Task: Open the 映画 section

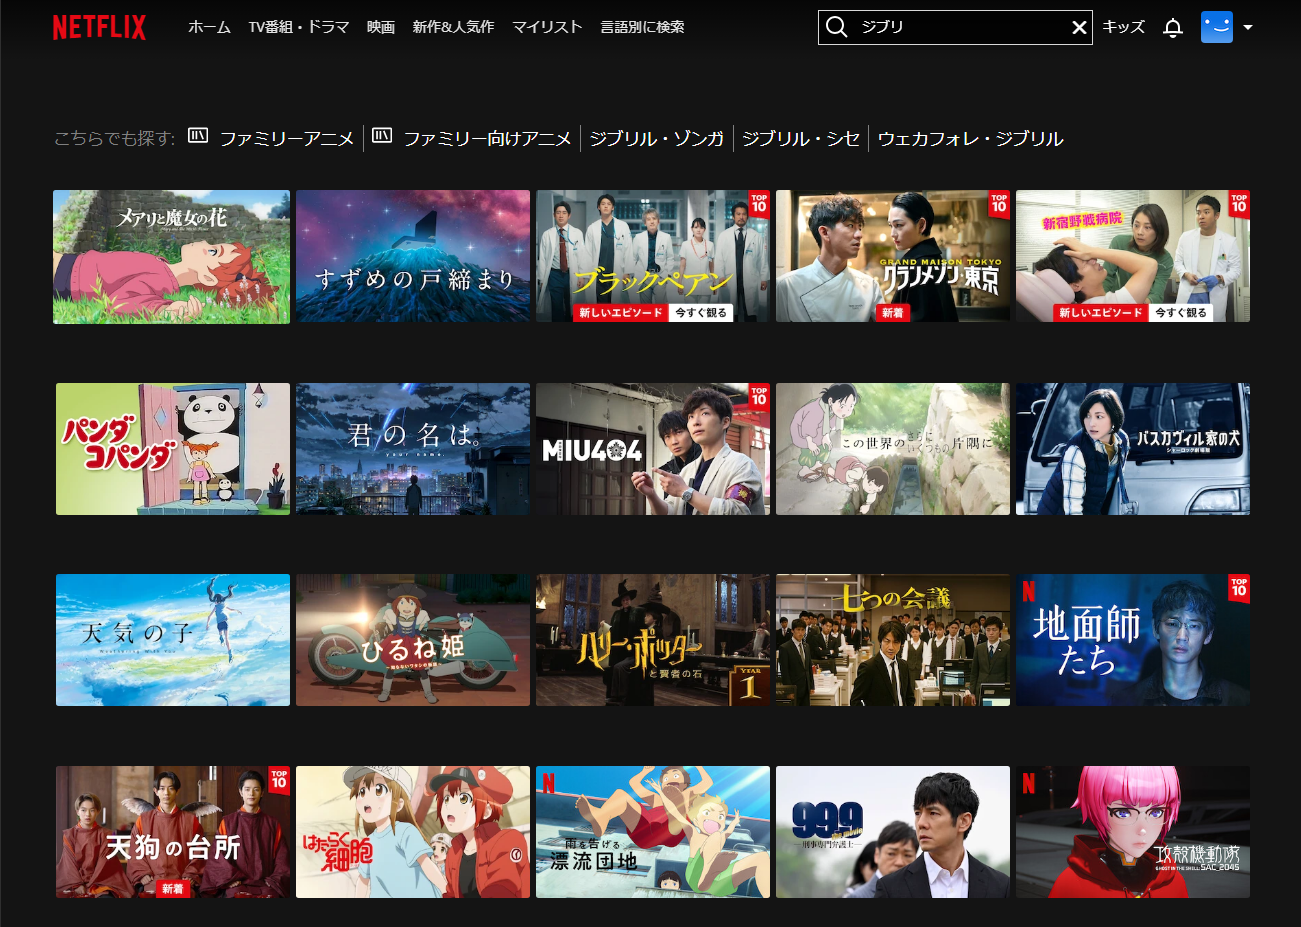Action: 381,27
